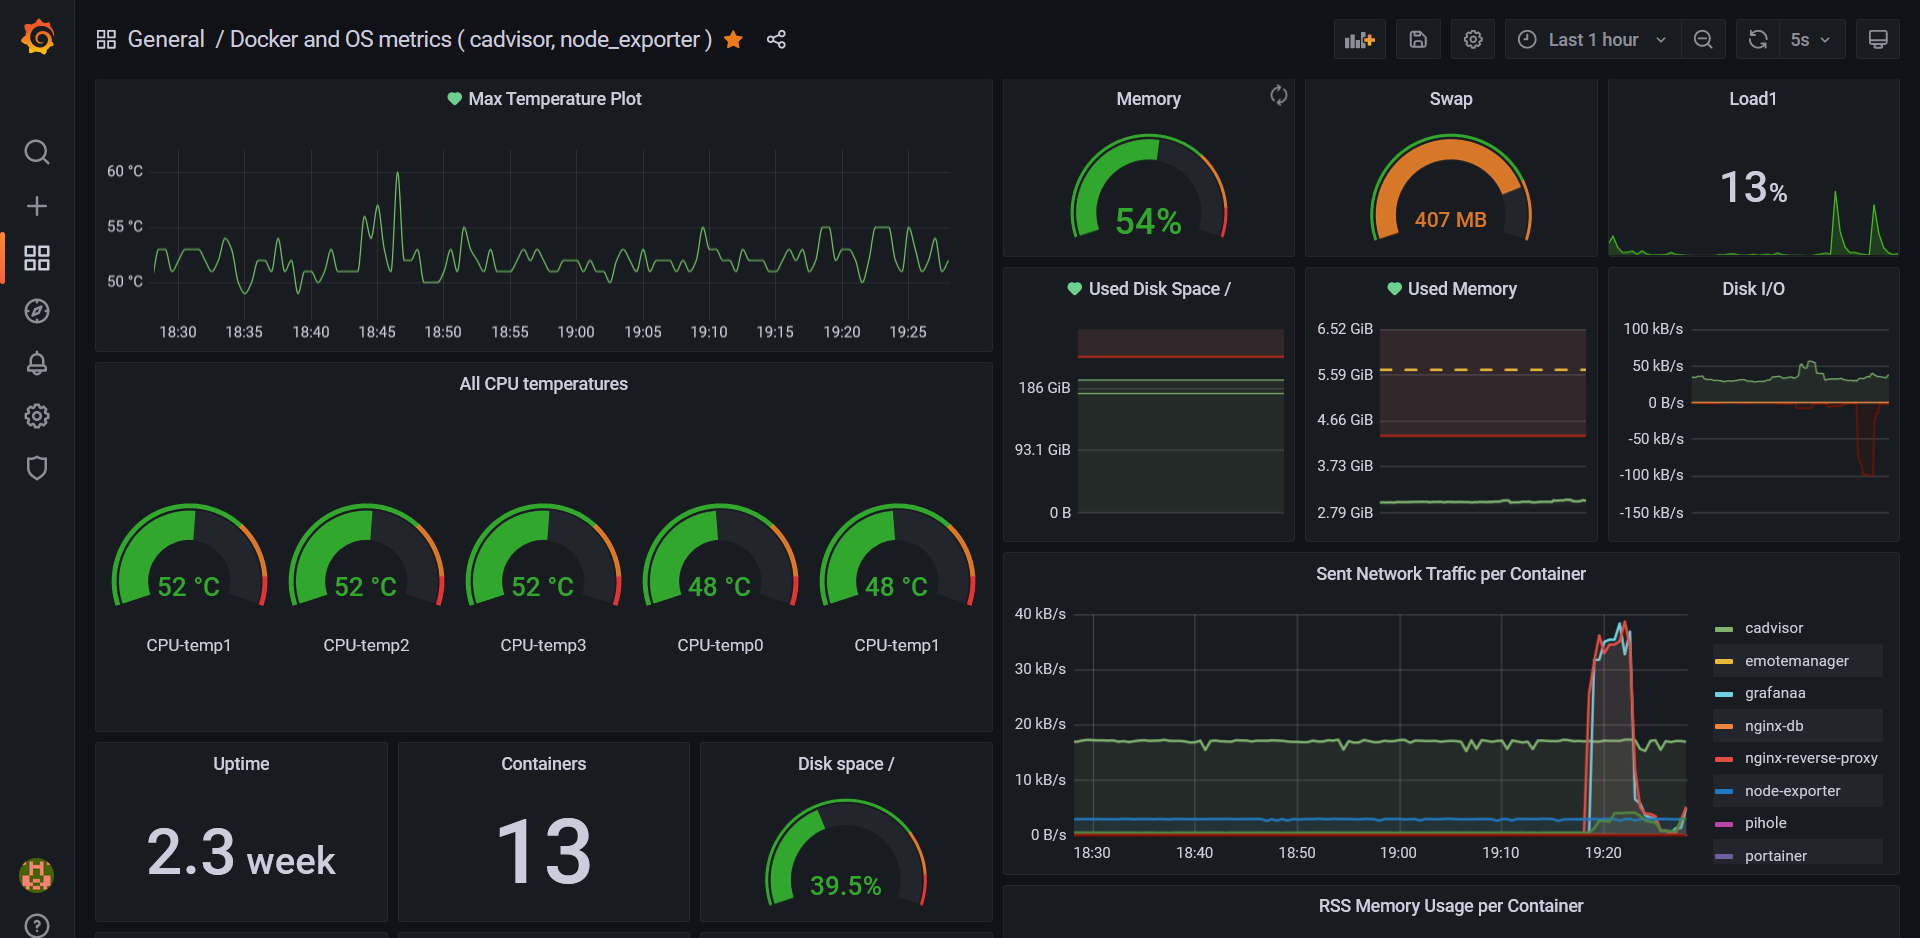The width and height of the screenshot is (1920, 938).
Task: Refresh the dashboard with the refresh button
Action: (1757, 39)
